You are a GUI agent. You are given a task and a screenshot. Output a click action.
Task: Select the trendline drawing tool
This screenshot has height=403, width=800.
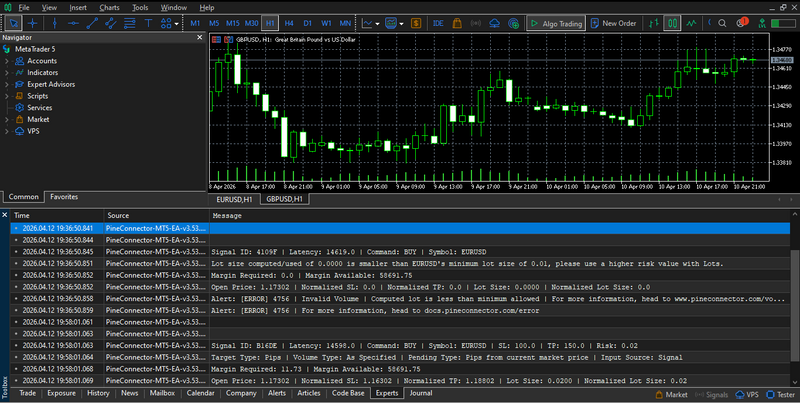pyautogui.click(x=92, y=23)
